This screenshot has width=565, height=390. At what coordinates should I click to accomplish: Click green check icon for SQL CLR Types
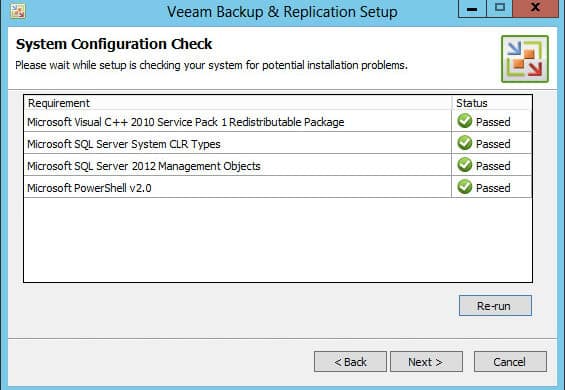coord(465,143)
